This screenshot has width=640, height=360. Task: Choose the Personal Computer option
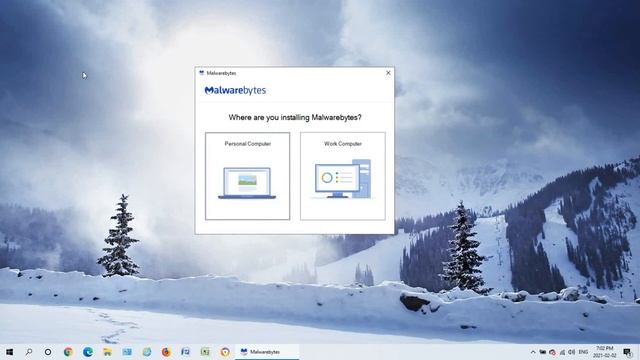pyautogui.click(x=247, y=176)
